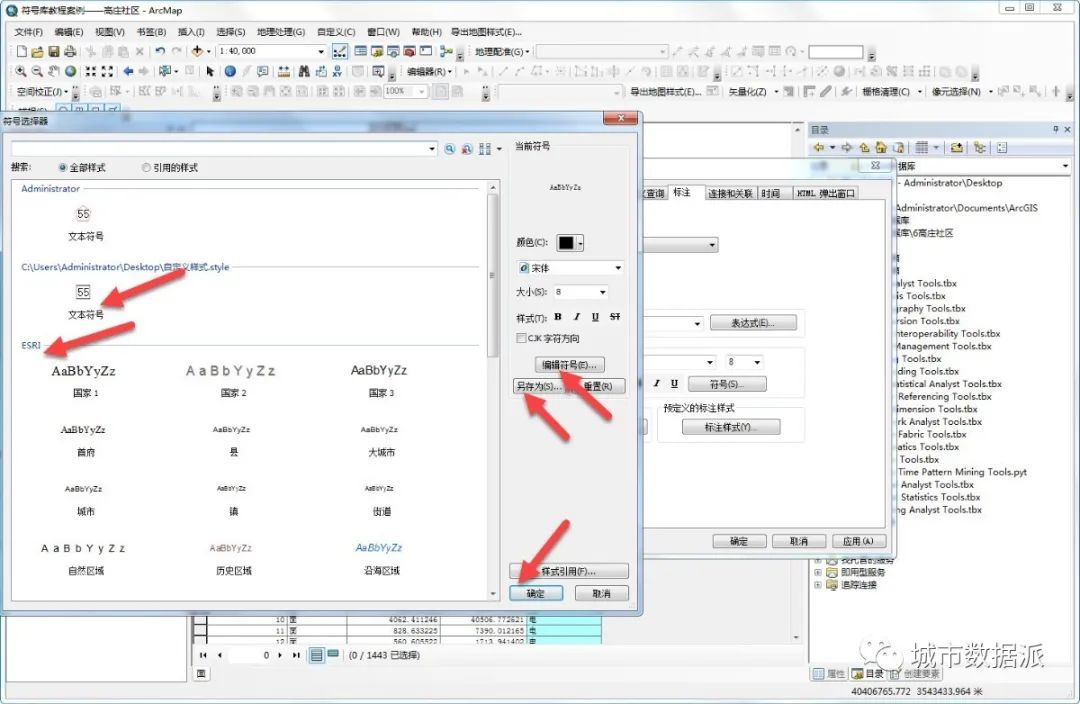Open the 地理配准 dropdown menu

coord(502,52)
